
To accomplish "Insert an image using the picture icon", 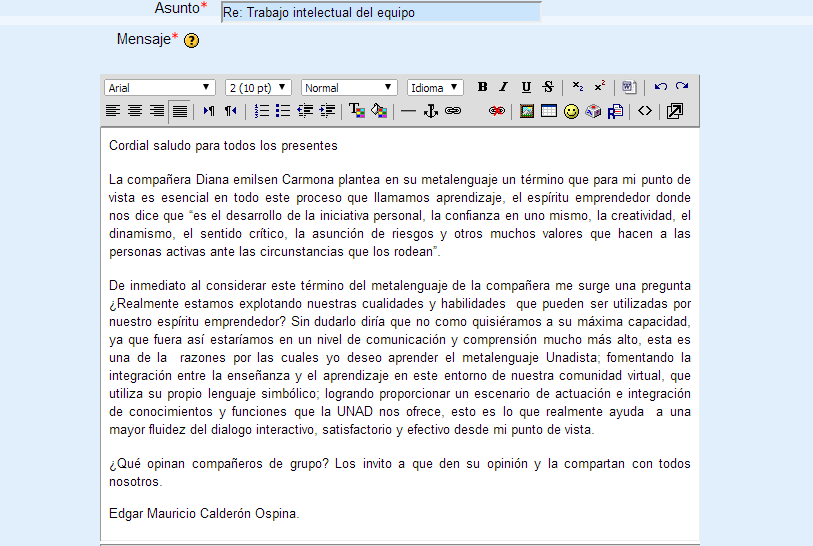I will point(527,111).
